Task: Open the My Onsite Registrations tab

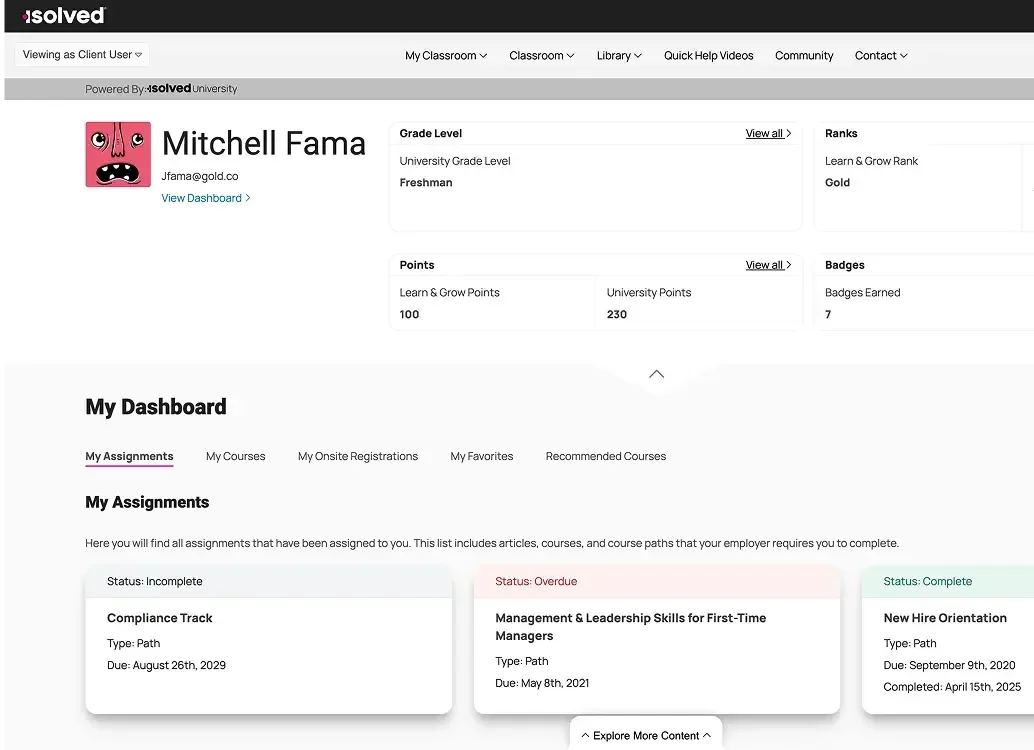Action: (x=357, y=456)
